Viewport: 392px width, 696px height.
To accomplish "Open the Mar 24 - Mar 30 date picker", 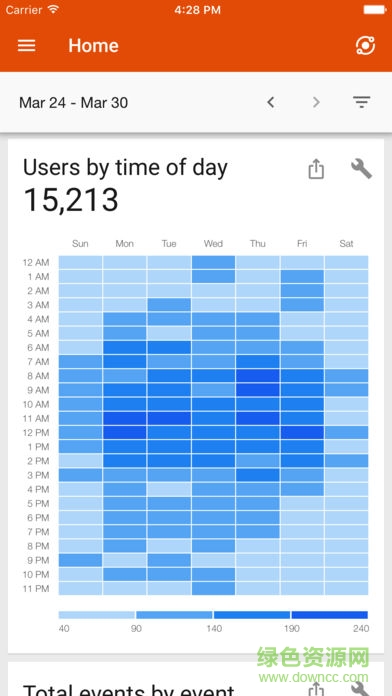I will click(x=73, y=103).
